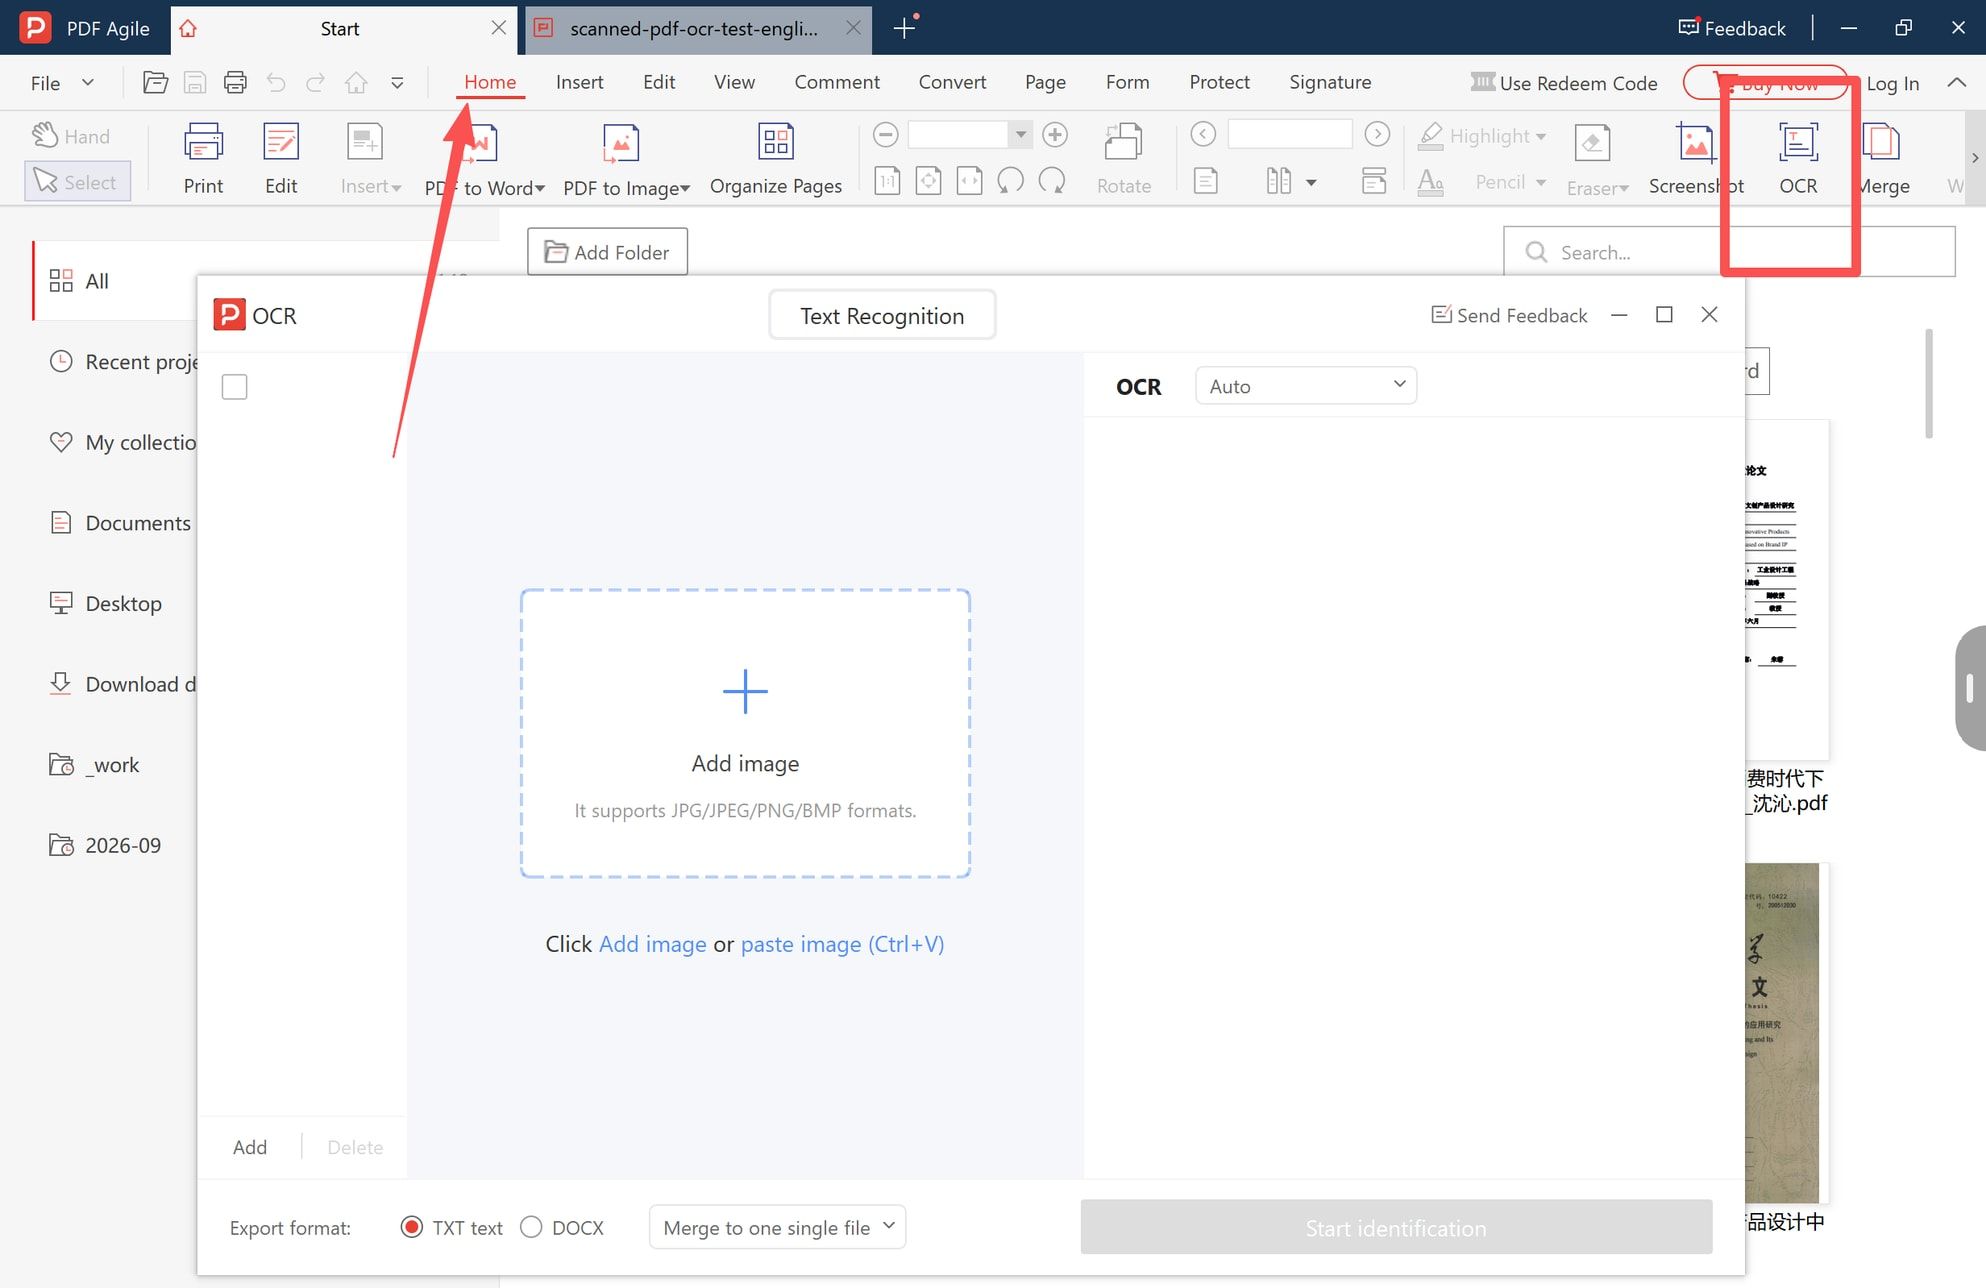Click Feedback in title bar
This screenshot has width=1986, height=1288.
[1732, 28]
